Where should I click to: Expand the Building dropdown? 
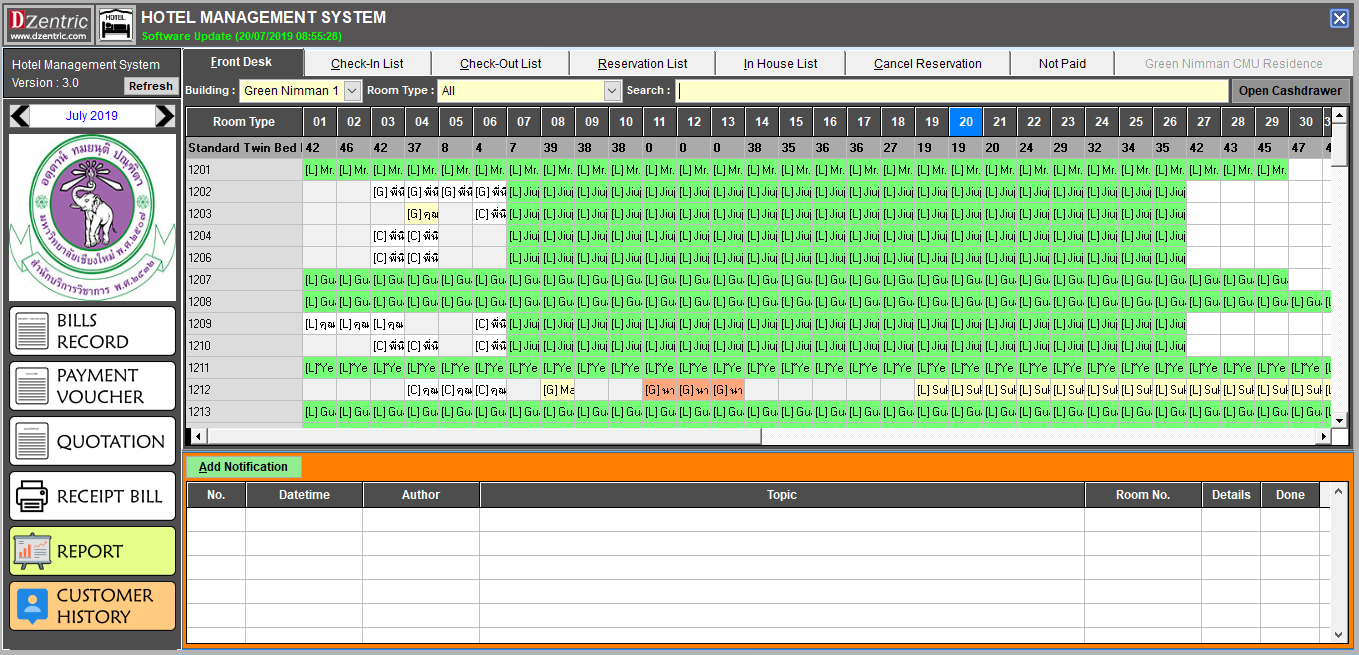[352, 91]
